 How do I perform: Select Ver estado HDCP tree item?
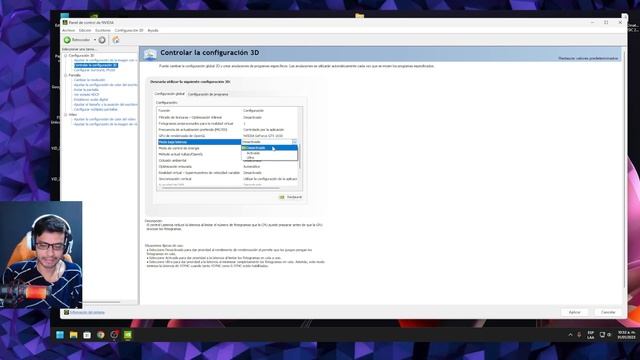tap(87, 95)
